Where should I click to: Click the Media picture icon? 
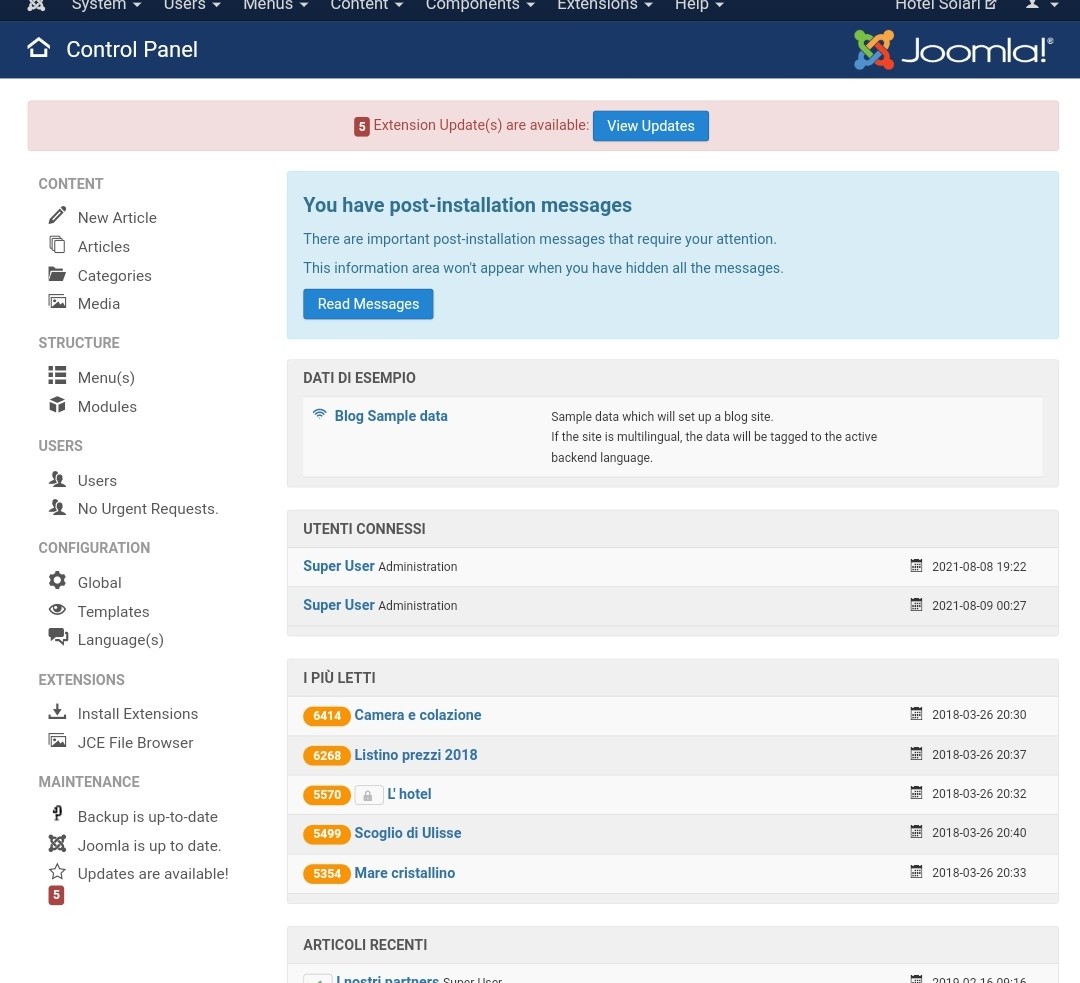57,302
